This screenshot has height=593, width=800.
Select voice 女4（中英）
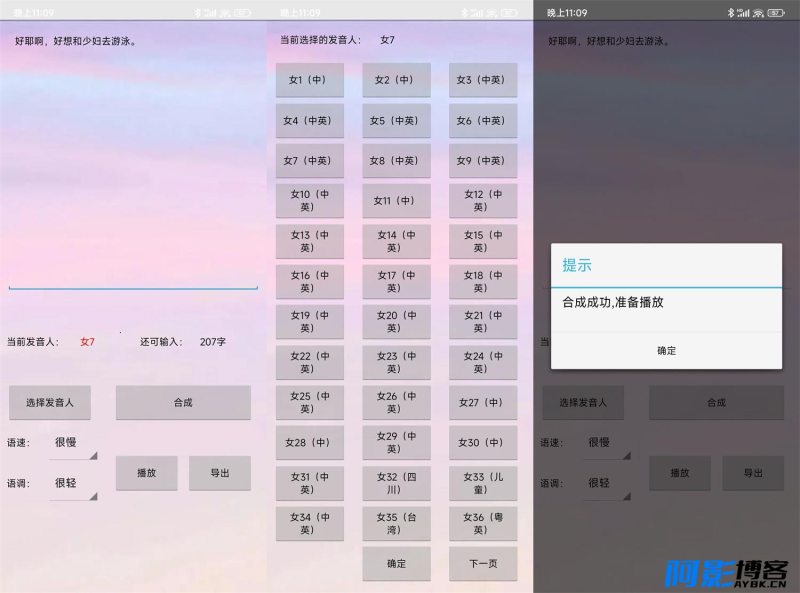310,121
